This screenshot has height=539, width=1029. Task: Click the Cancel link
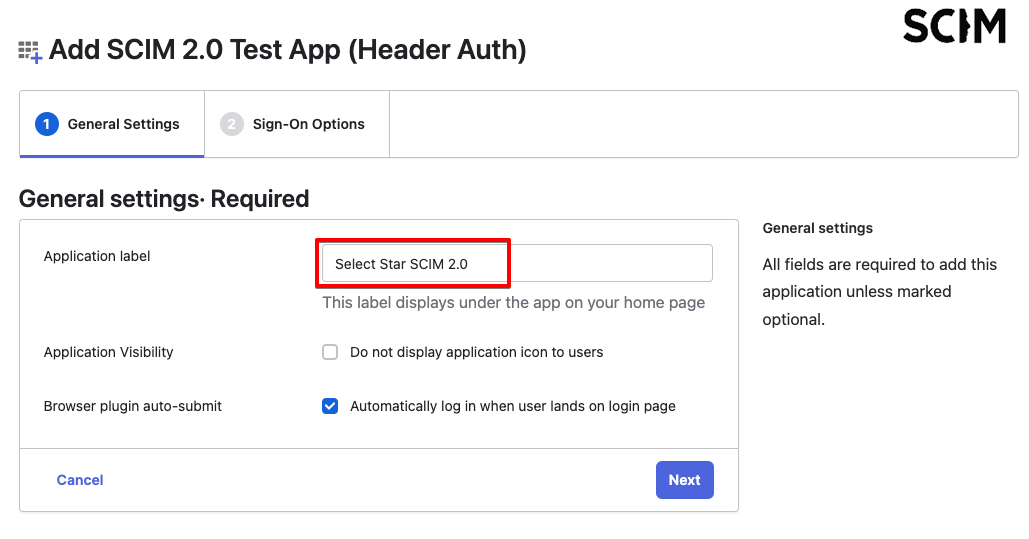pos(80,480)
